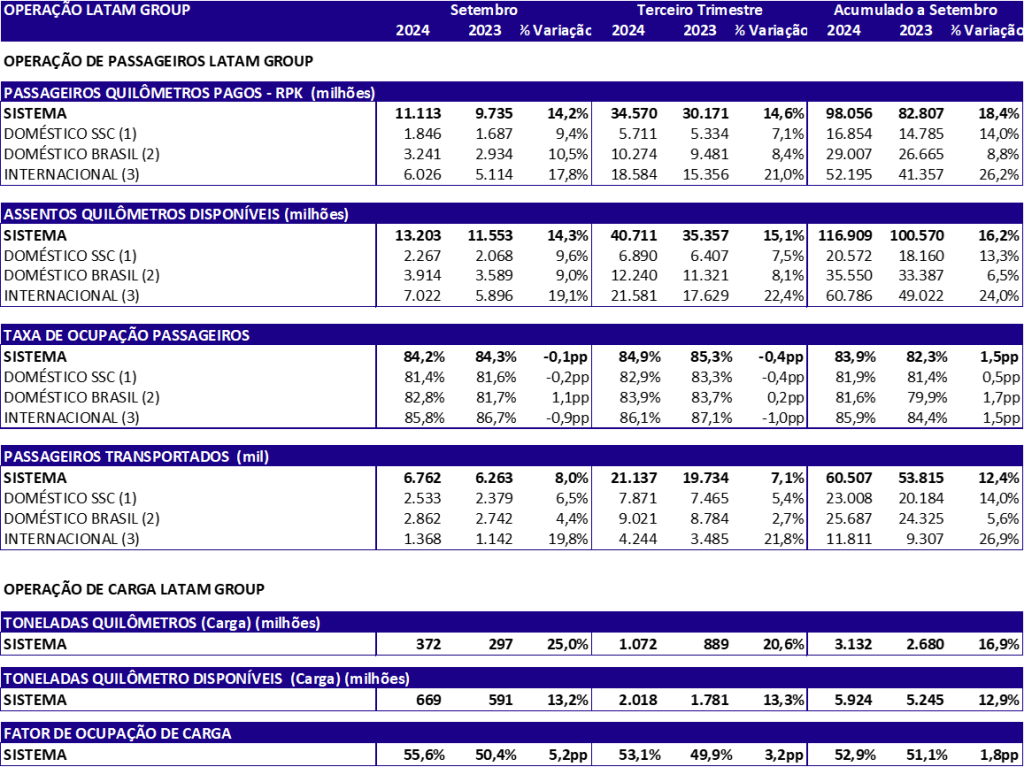Select the FATOR DE OCUPAÇÃO DE CARGA header

click(x=118, y=734)
